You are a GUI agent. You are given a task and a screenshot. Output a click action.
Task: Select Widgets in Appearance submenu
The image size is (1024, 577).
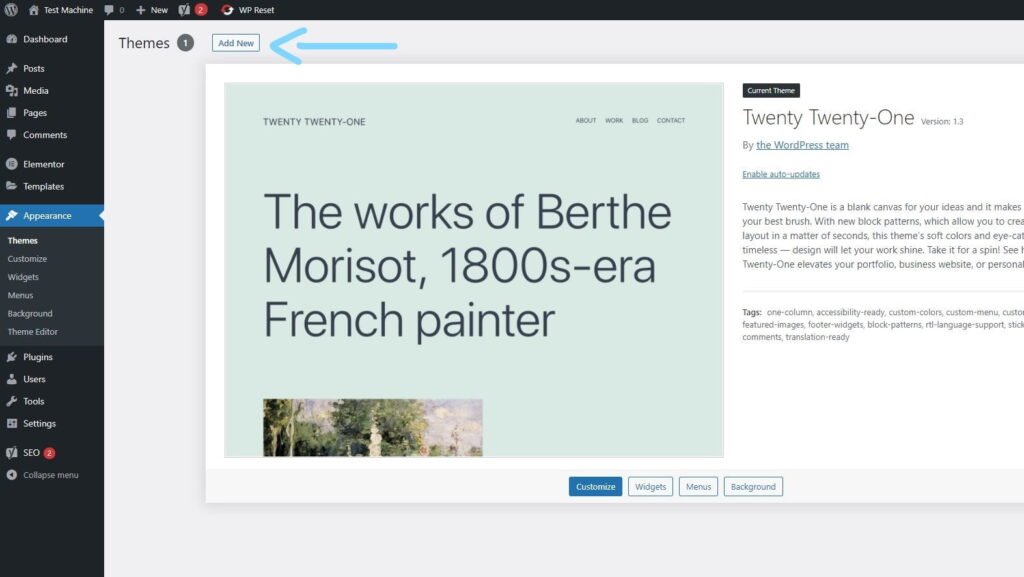(23, 277)
